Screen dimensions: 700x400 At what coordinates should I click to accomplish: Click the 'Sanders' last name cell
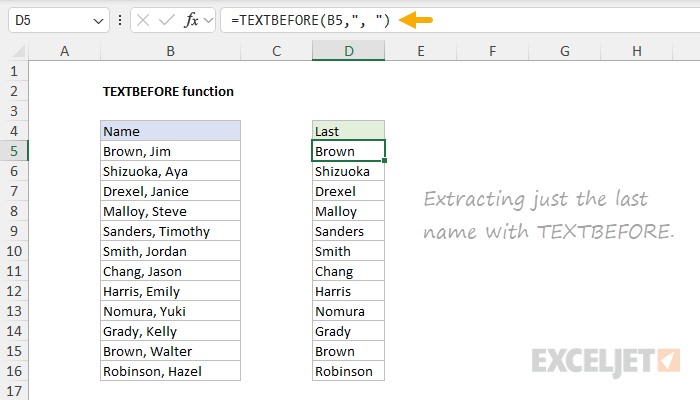[348, 231]
